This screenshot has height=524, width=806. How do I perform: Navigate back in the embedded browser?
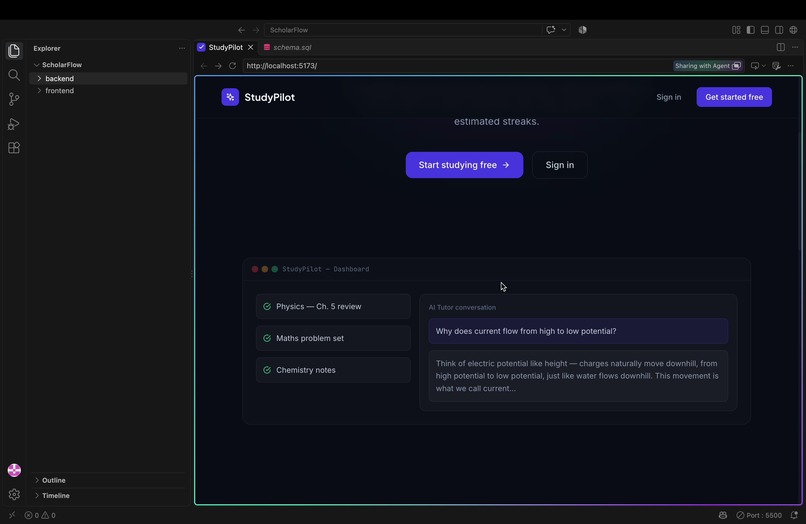tap(204, 66)
